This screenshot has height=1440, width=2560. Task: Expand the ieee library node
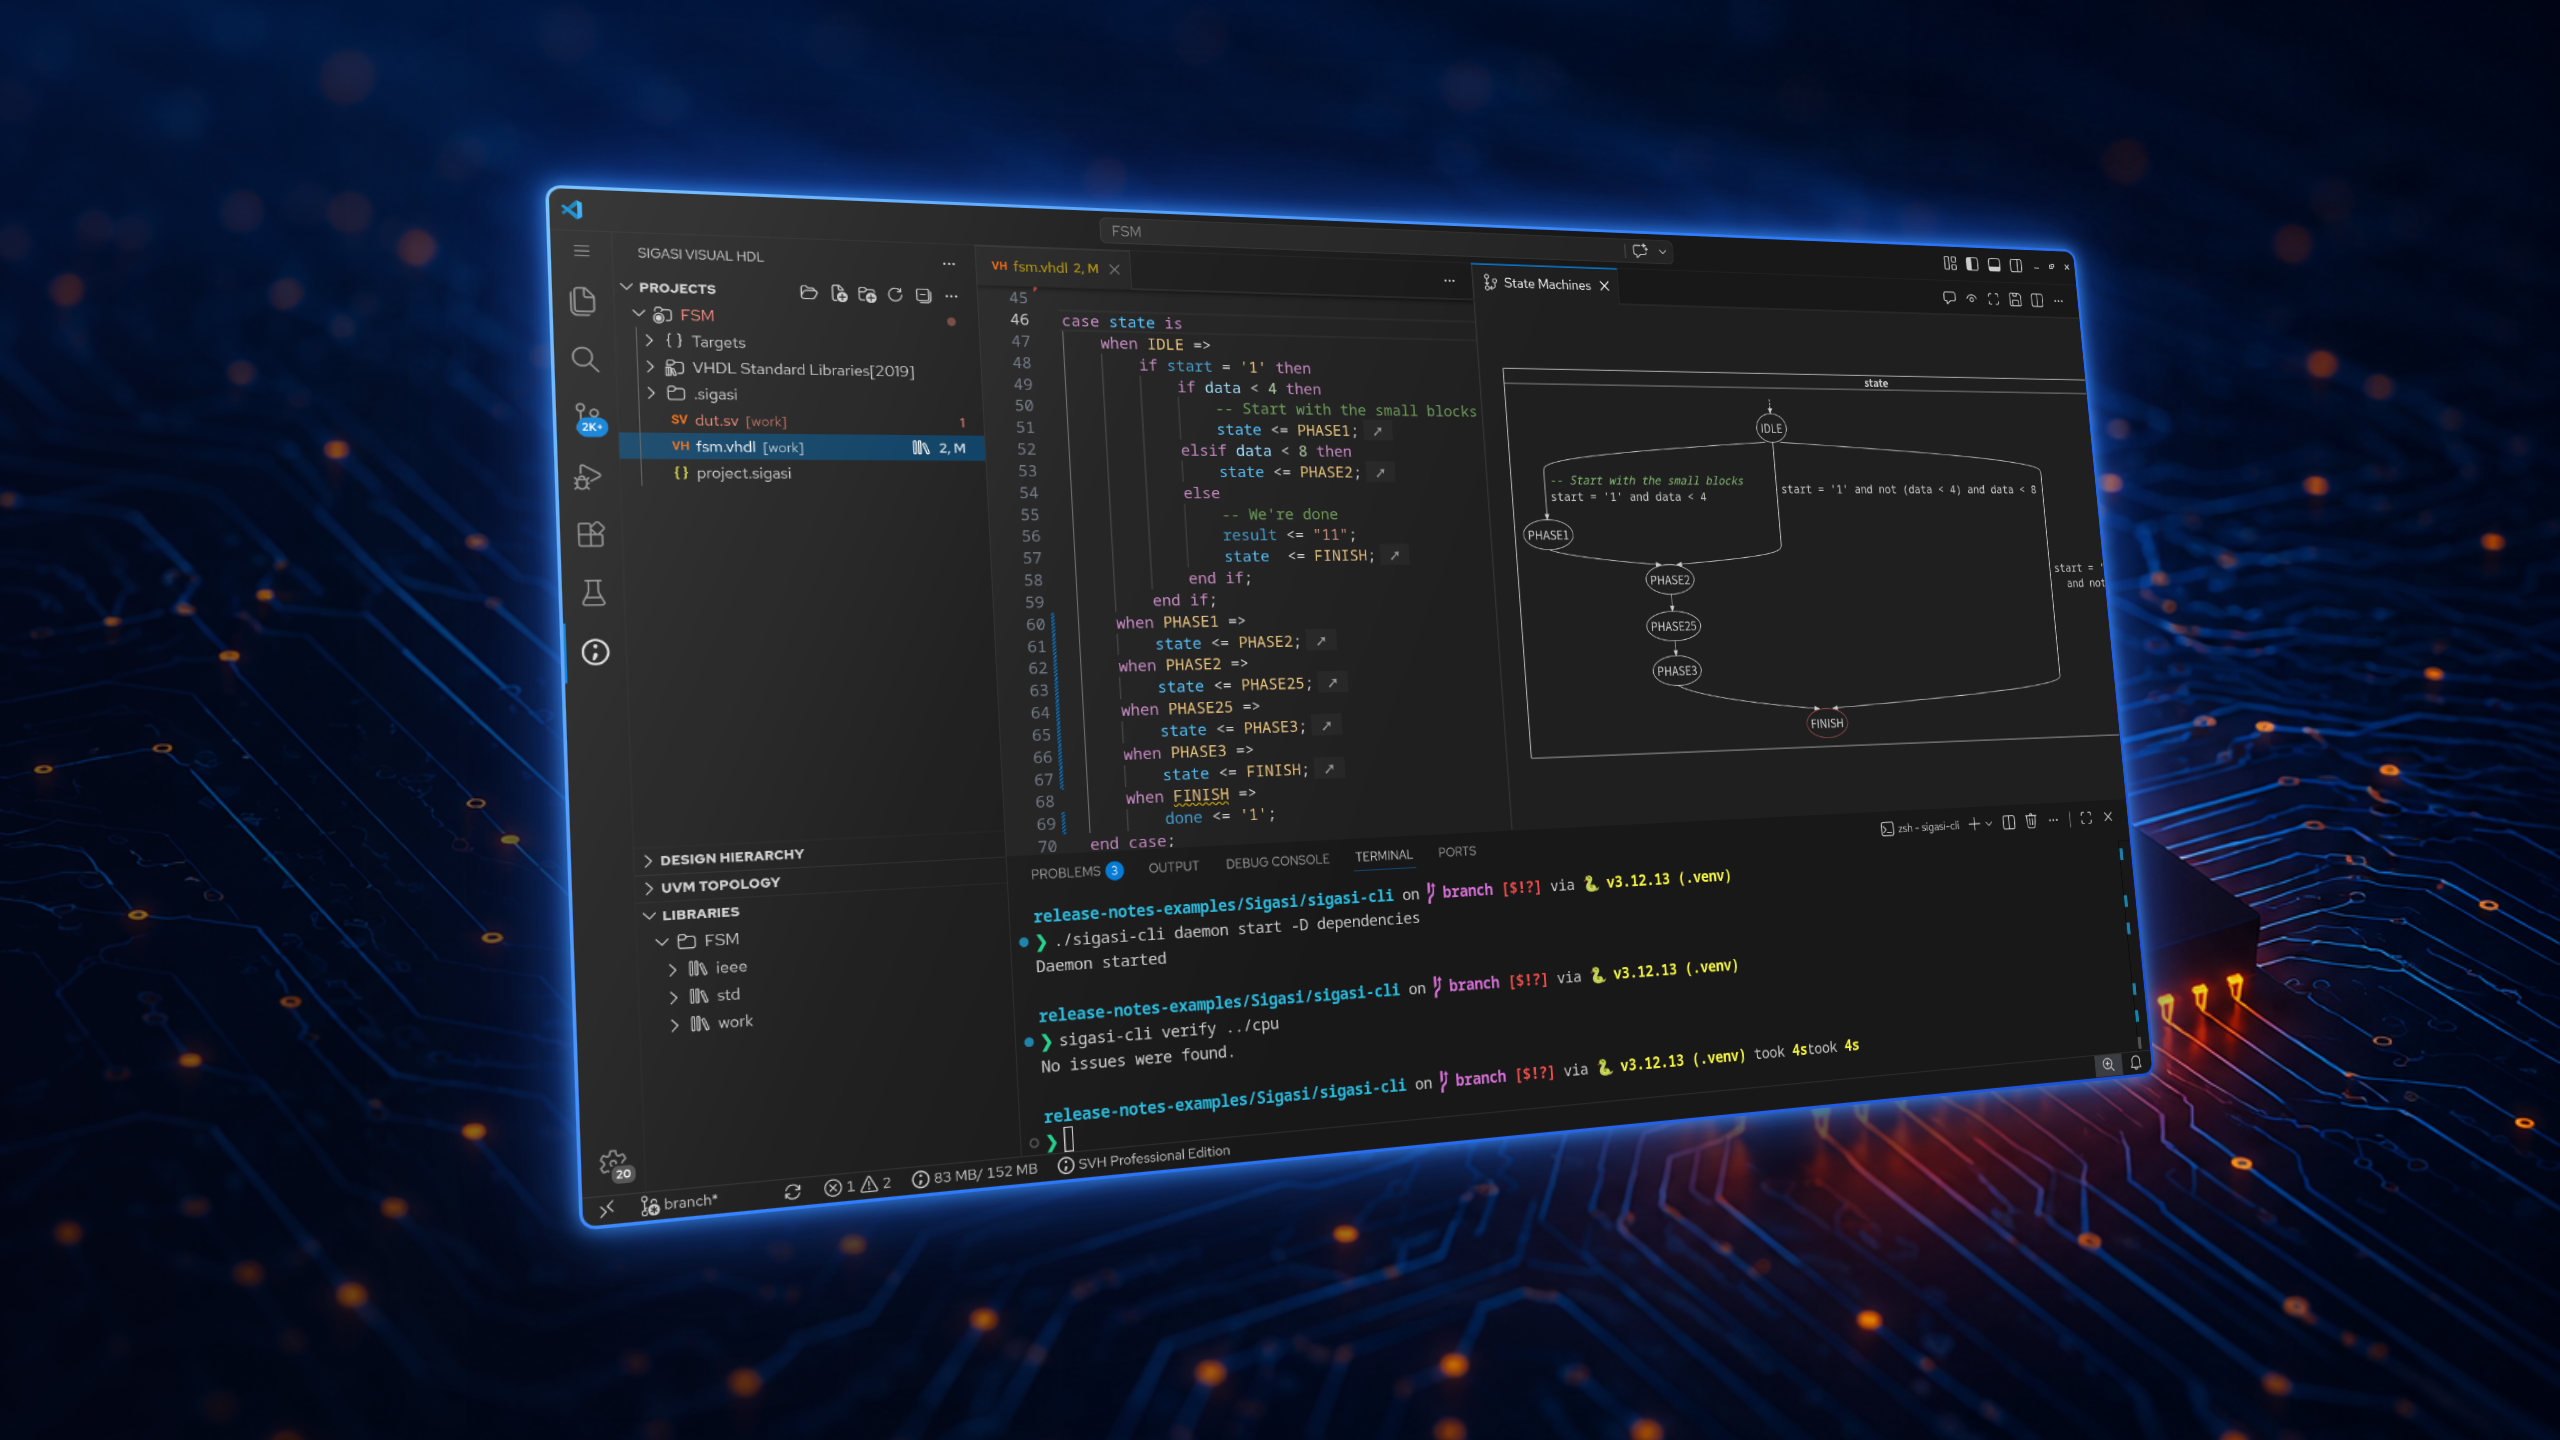click(673, 969)
